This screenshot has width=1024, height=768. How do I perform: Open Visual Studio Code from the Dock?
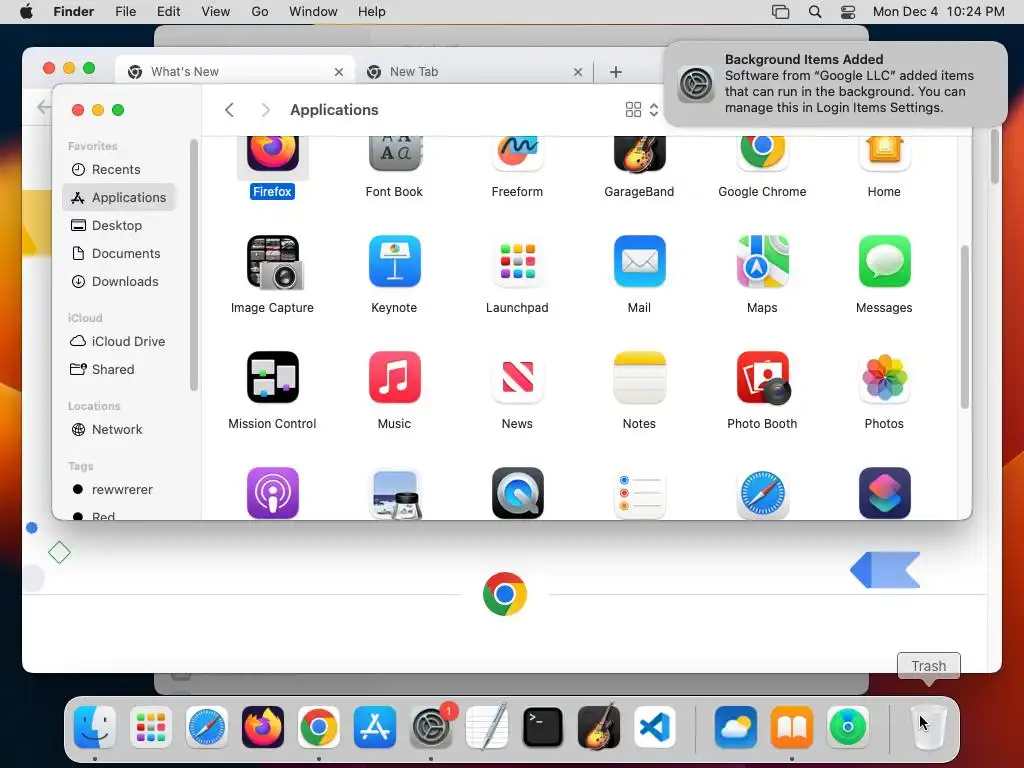[x=655, y=727]
